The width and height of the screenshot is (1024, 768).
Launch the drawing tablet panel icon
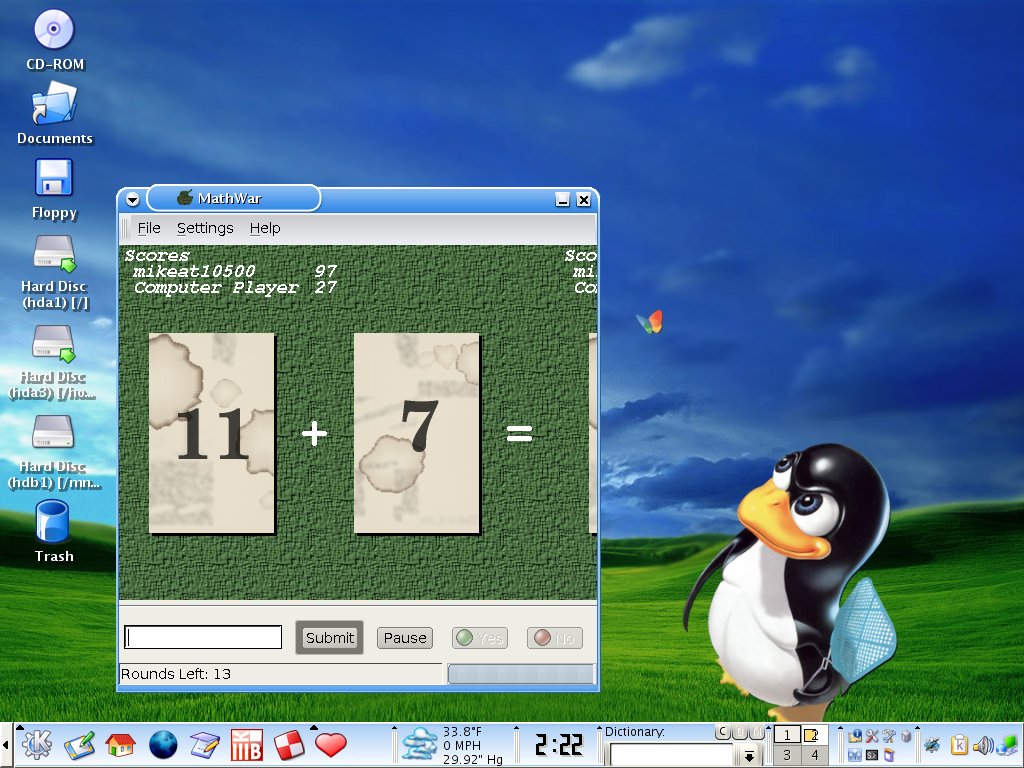79,745
